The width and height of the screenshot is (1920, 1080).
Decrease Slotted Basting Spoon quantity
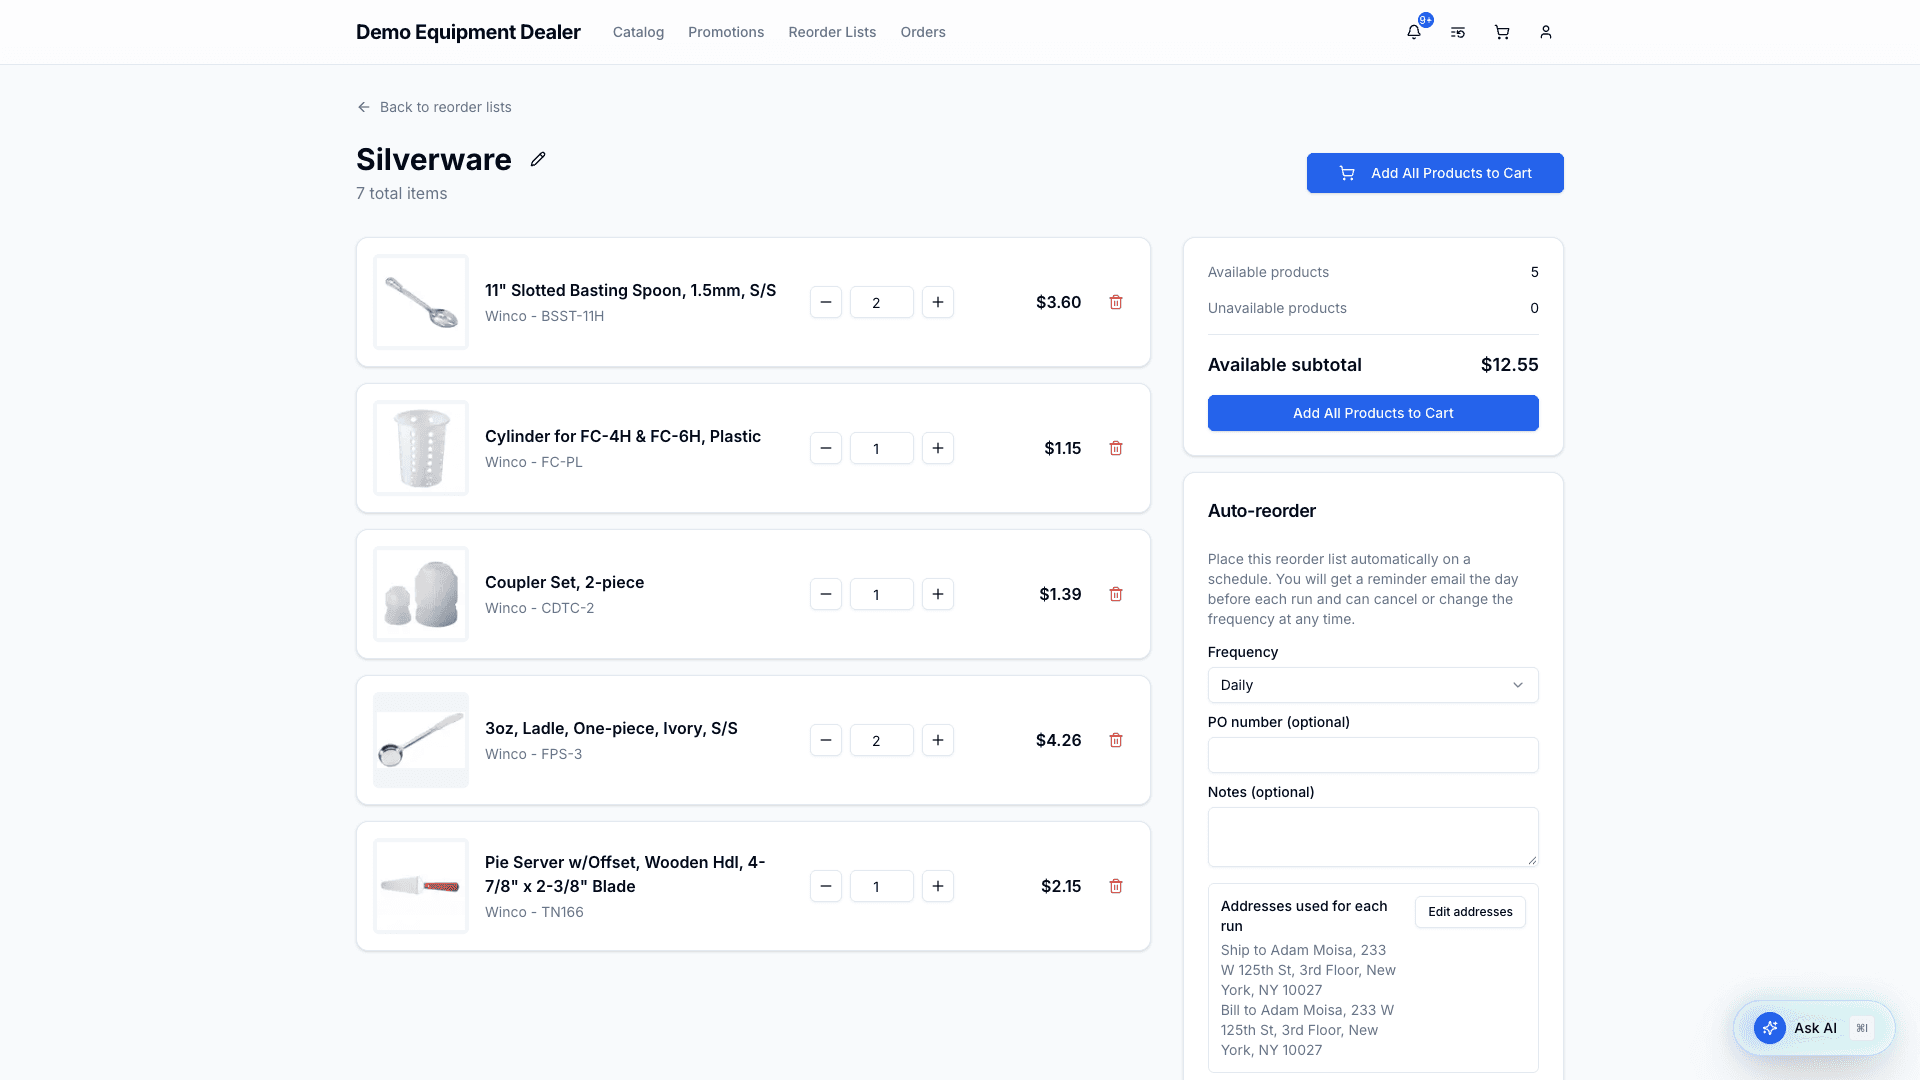826,302
